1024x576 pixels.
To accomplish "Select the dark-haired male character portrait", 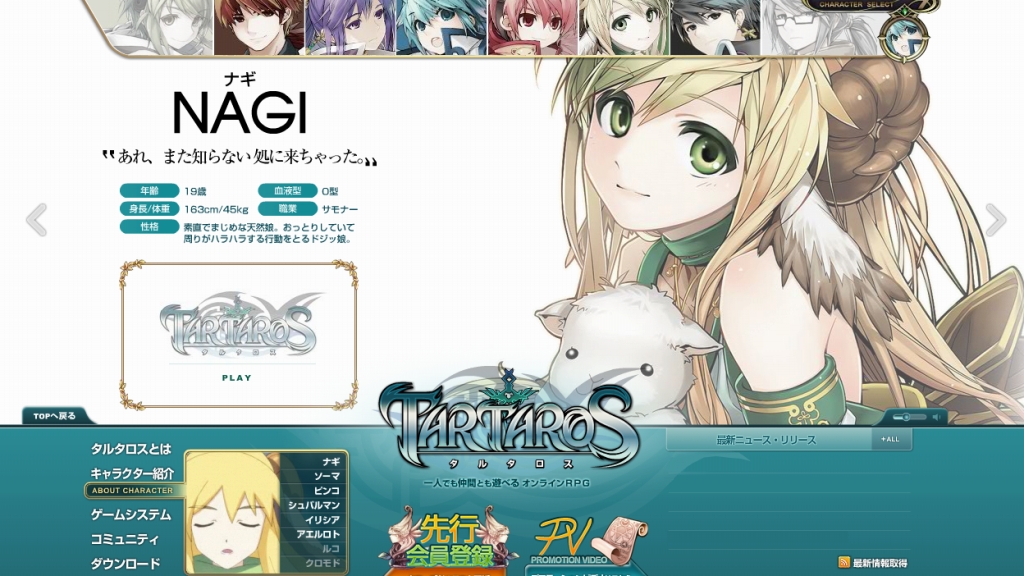I will pyautogui.click(x=715, y=27).
